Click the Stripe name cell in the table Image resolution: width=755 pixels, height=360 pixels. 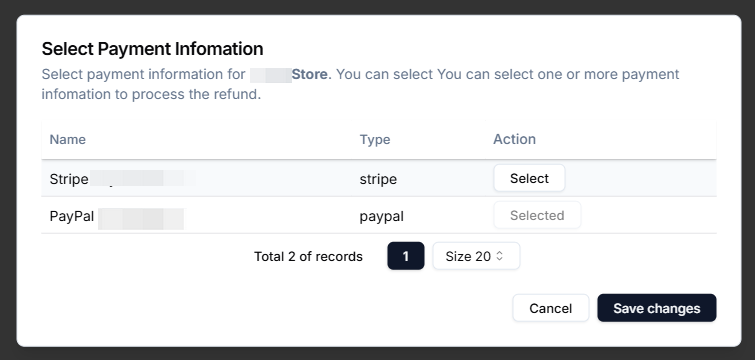(122, 179)
